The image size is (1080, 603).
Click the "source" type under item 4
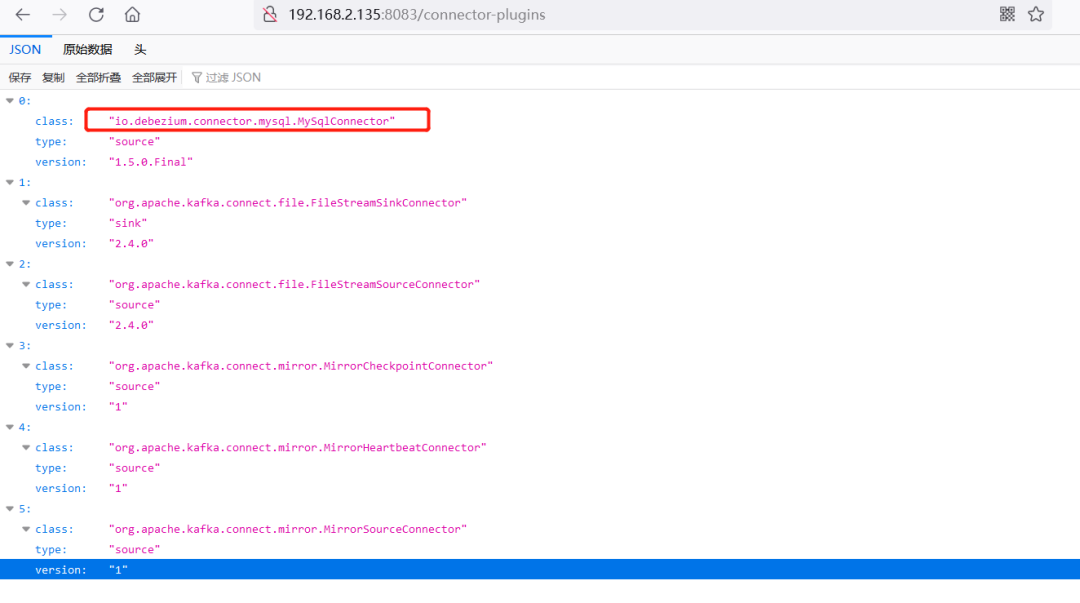coord(134,468)
